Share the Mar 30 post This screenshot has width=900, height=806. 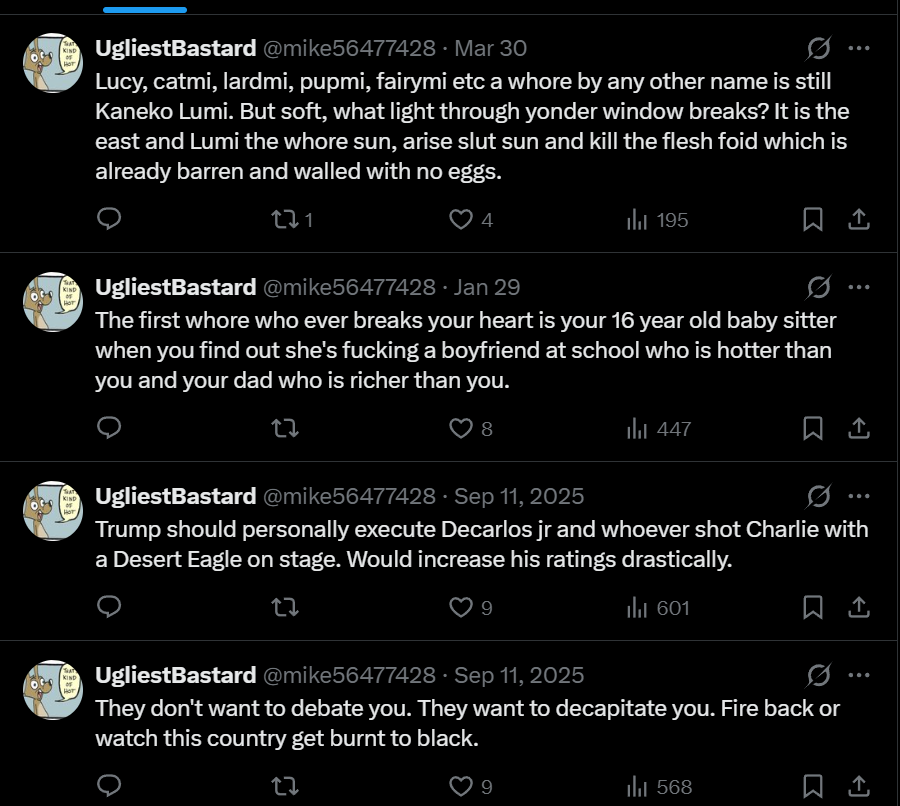(x=859, y=219)
